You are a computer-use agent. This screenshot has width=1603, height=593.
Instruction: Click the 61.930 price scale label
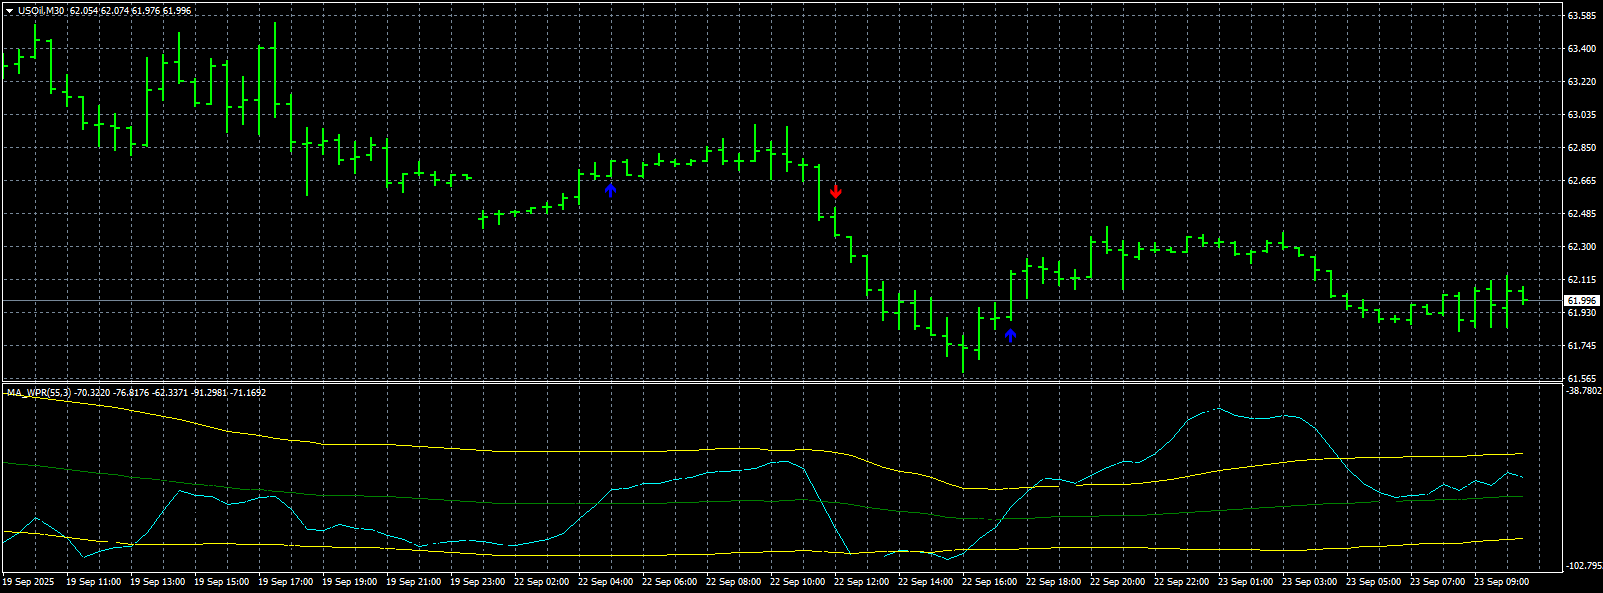[1582, 313]
